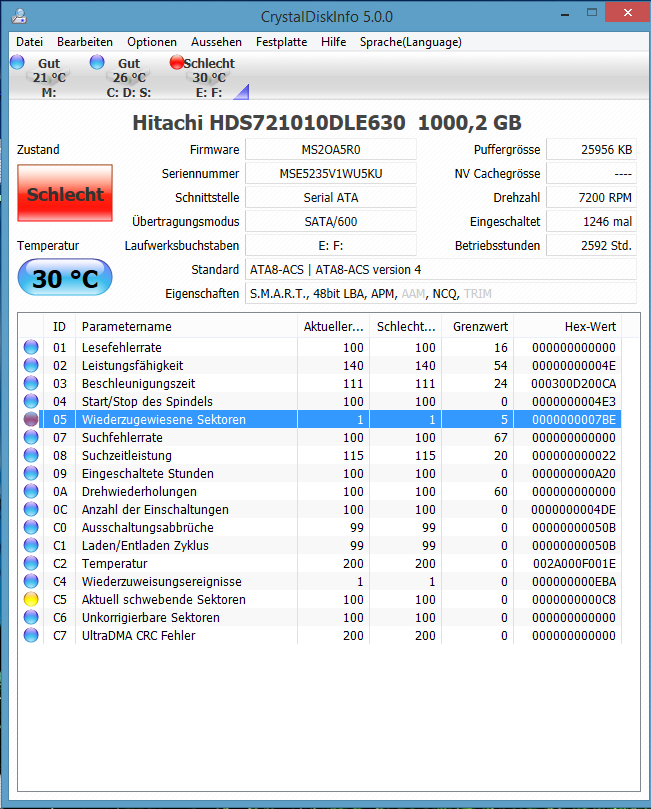The image size is (651, 809).
Task: Click status icon of Drehwiederholungen row
Action: (31, 491)
